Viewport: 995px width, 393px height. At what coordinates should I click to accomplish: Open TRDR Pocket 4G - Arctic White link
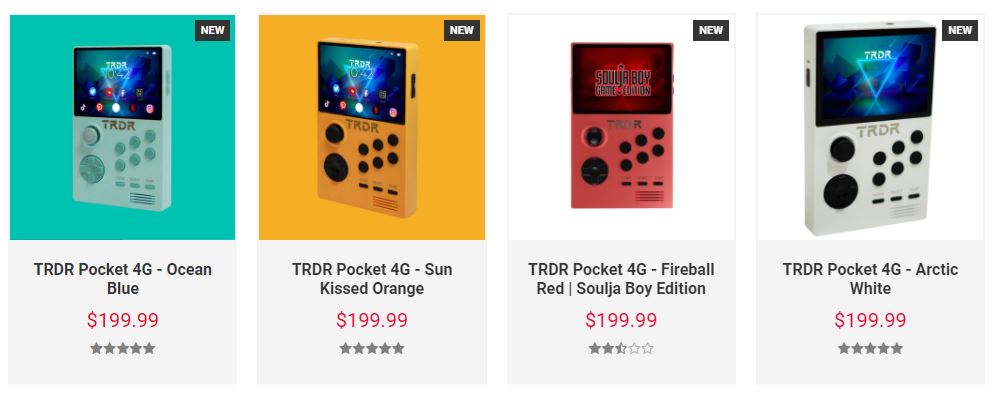(870, 279)
